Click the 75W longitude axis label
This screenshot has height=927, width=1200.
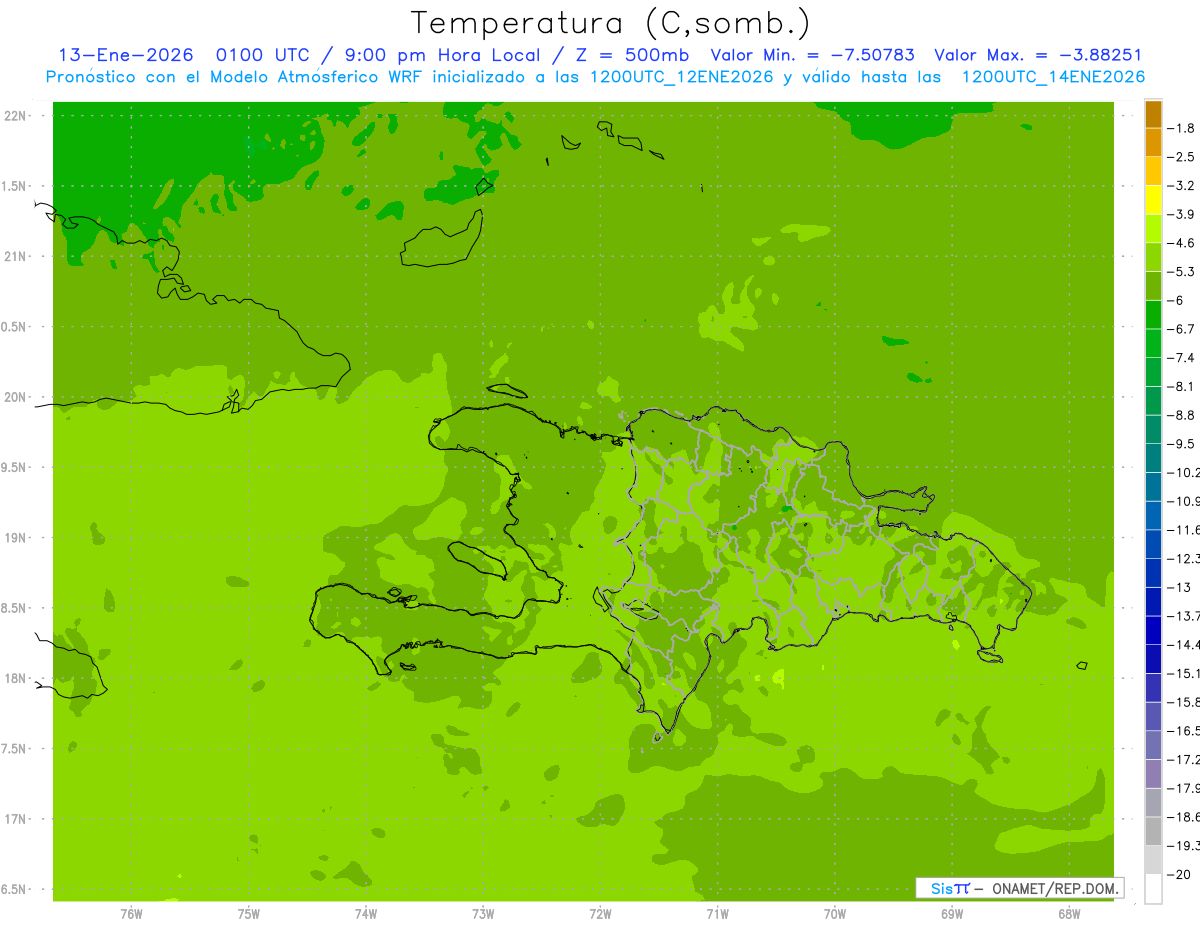click(248, 914)
